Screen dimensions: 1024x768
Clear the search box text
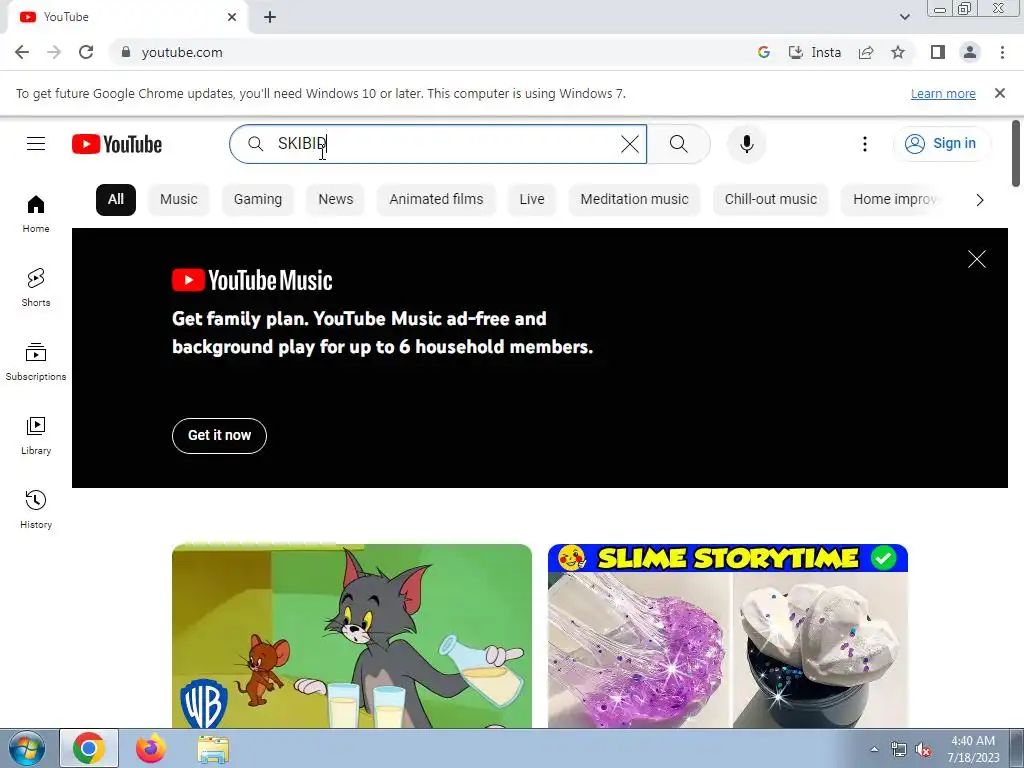[630, 144]
